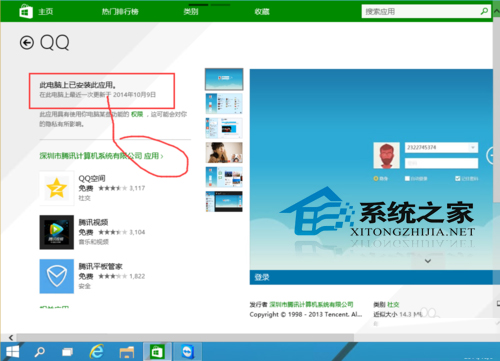Open the QQ空间 app title
Viewport: 500px width, 361px height.
pos(92,178)
